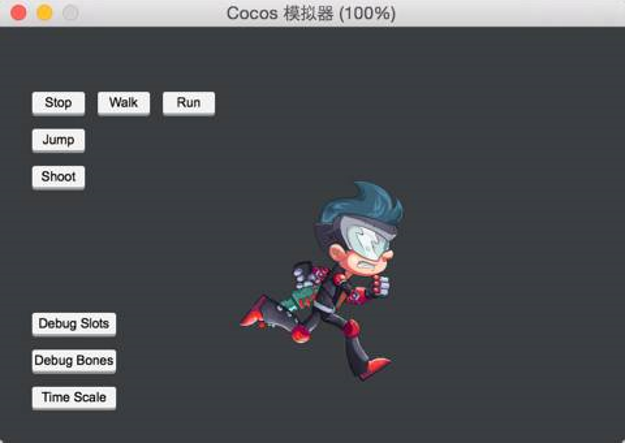Fire using the Shoot button
The image size is (625, 444).
point(58,177)
